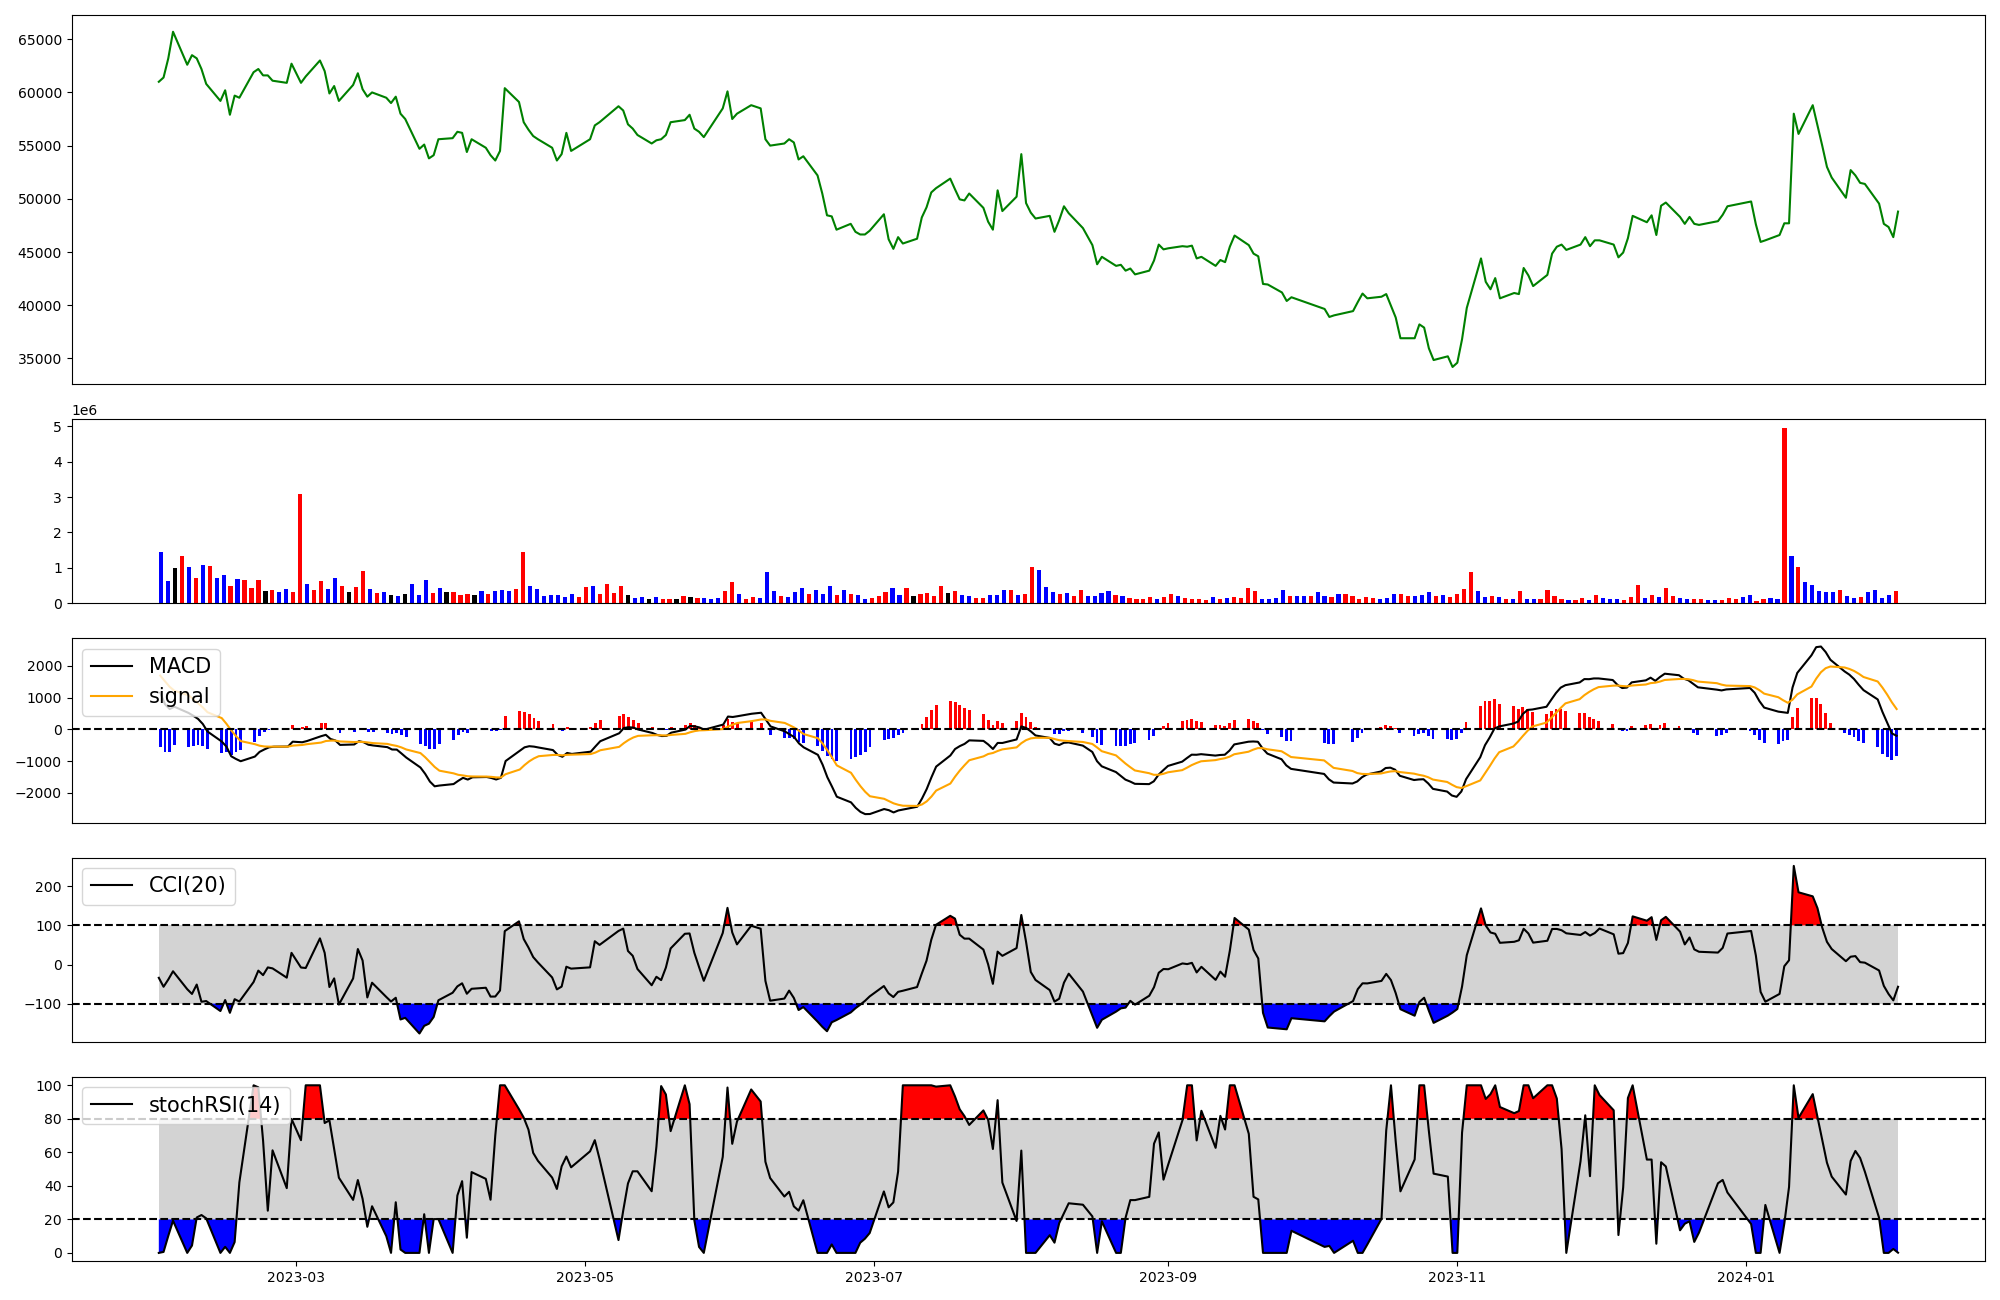Click the 2023-07 date axis label
Screen dimensions: 2000x1300
(x=875, y=1277)
